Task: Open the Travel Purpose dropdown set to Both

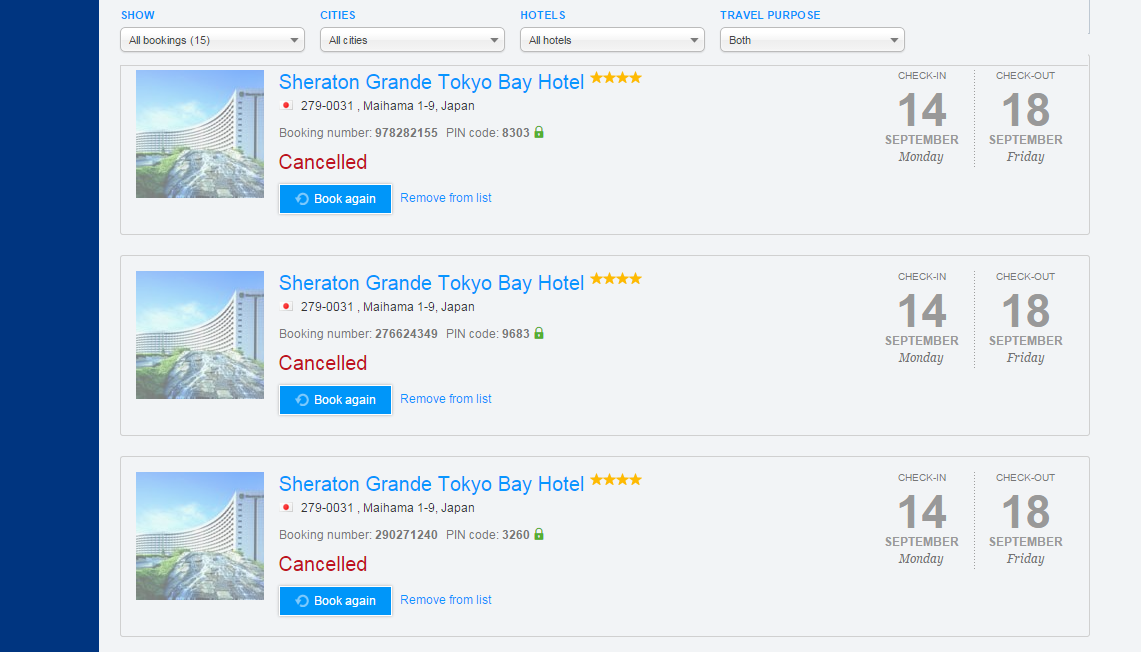Action: pyautogui.click(x=812, y=40)
